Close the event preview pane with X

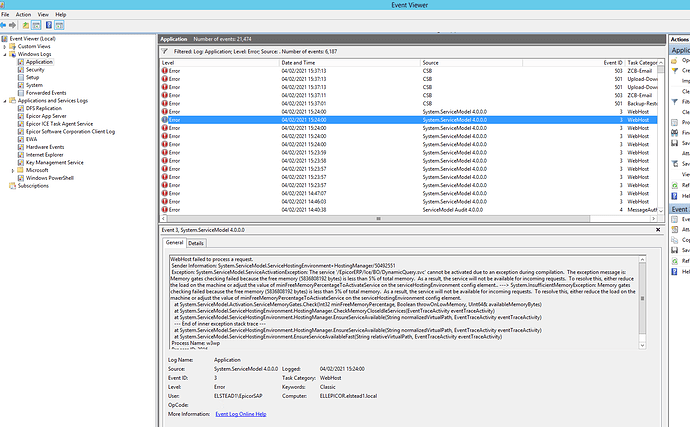[x=658, y=230]
